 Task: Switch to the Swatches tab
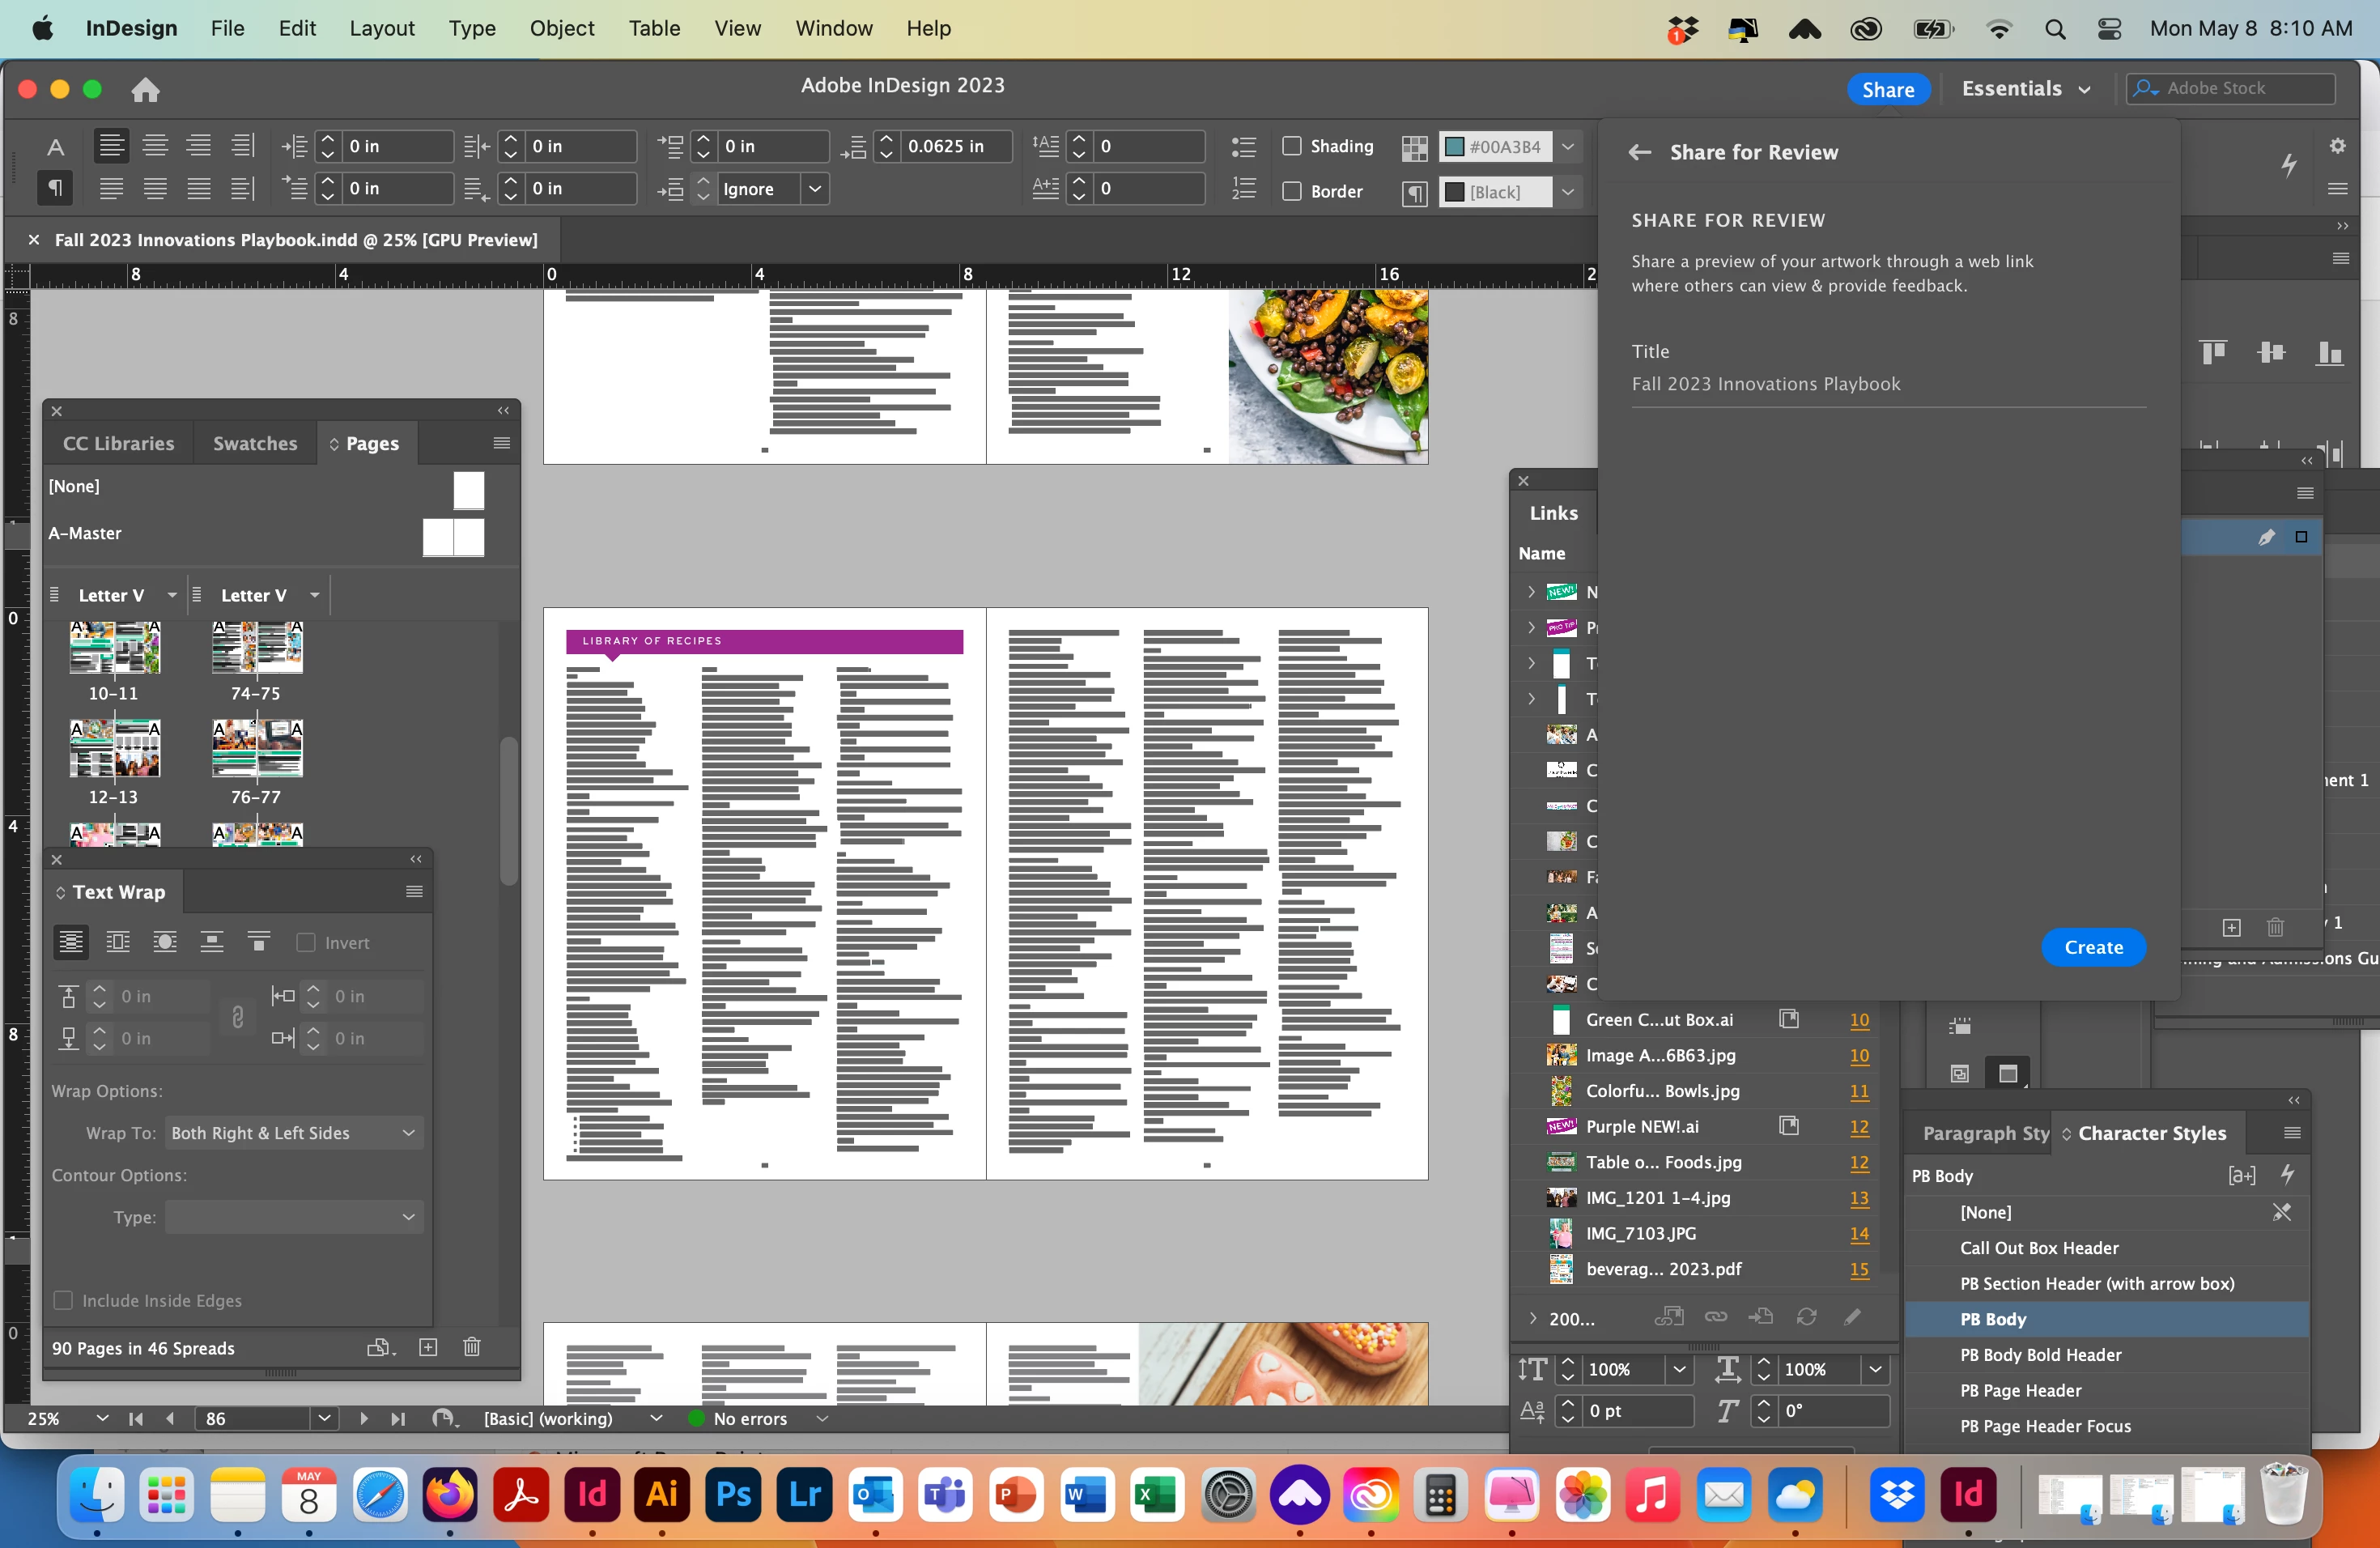coord(254,443)
